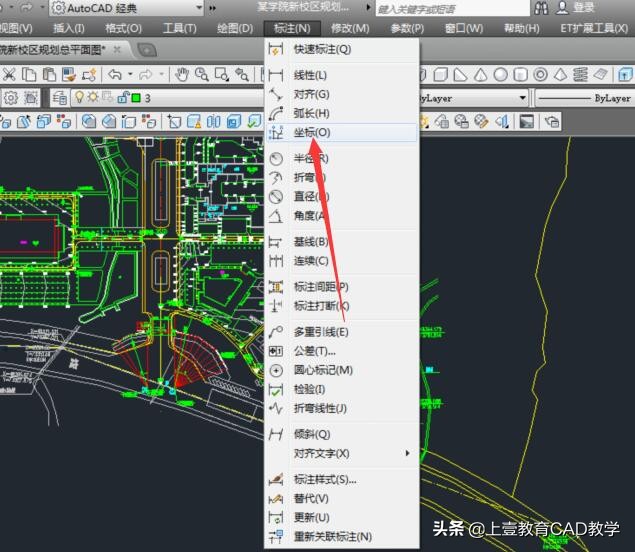
Task: Click the Check solid icon with green checkmark
Action: coord(254,121)
